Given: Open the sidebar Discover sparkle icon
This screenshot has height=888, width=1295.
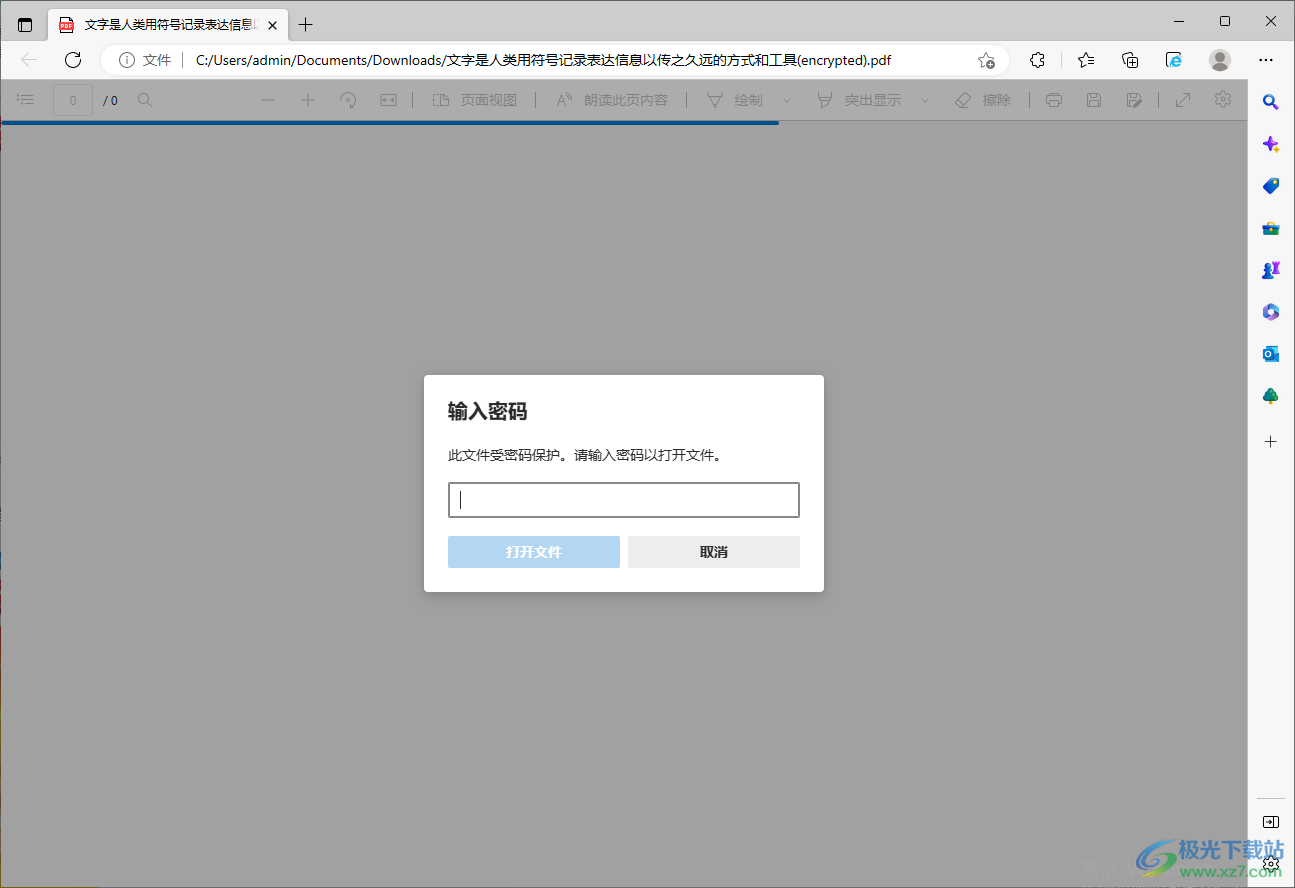Looking at the screenshot, I should [1271, 144].
